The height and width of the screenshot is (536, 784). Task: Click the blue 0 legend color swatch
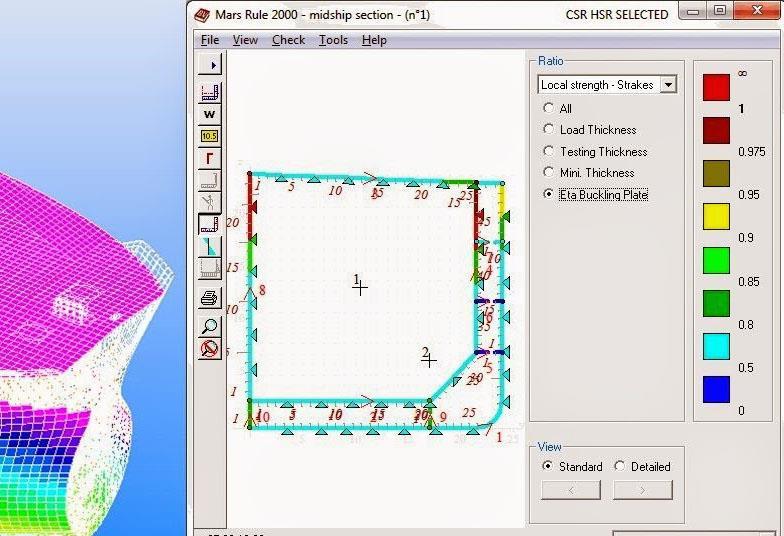click(x=716, y=390)
